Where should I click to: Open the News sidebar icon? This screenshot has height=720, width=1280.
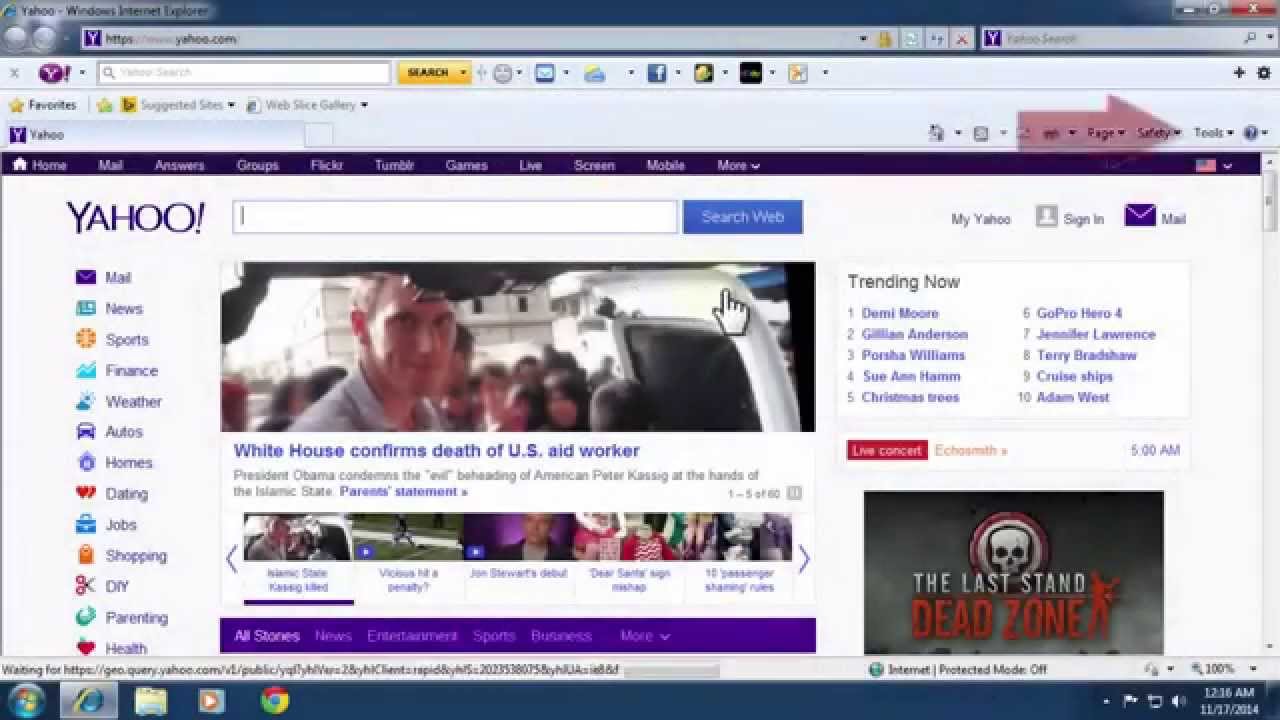point(86,309)
